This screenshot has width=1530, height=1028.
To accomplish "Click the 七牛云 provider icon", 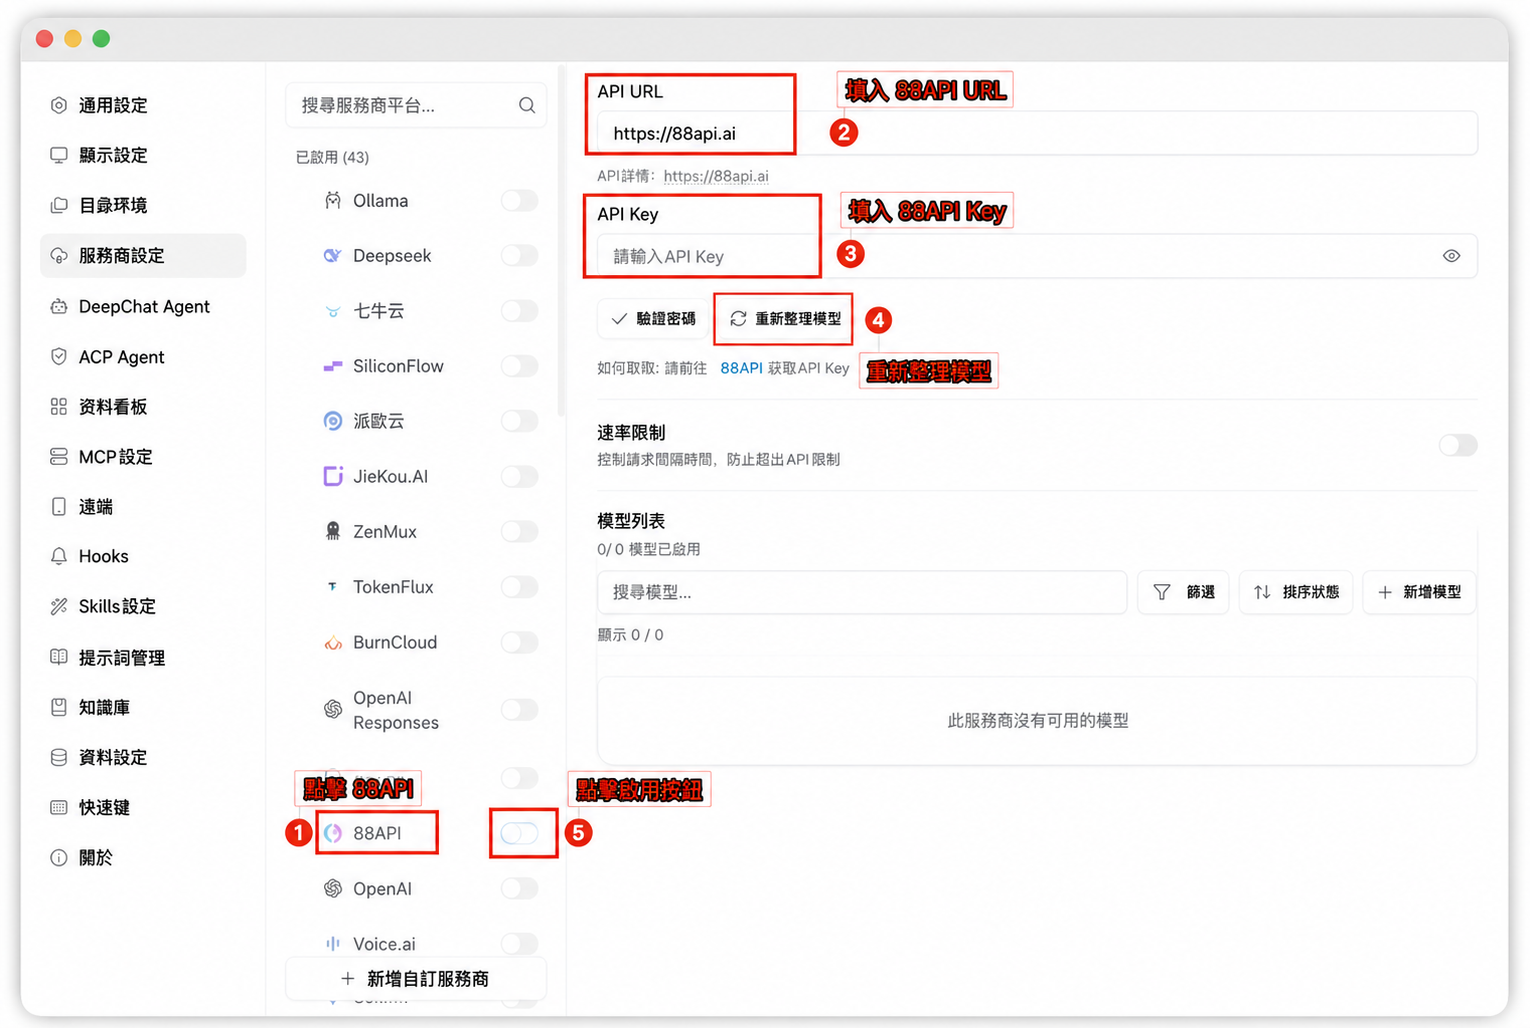I will 333,311.
